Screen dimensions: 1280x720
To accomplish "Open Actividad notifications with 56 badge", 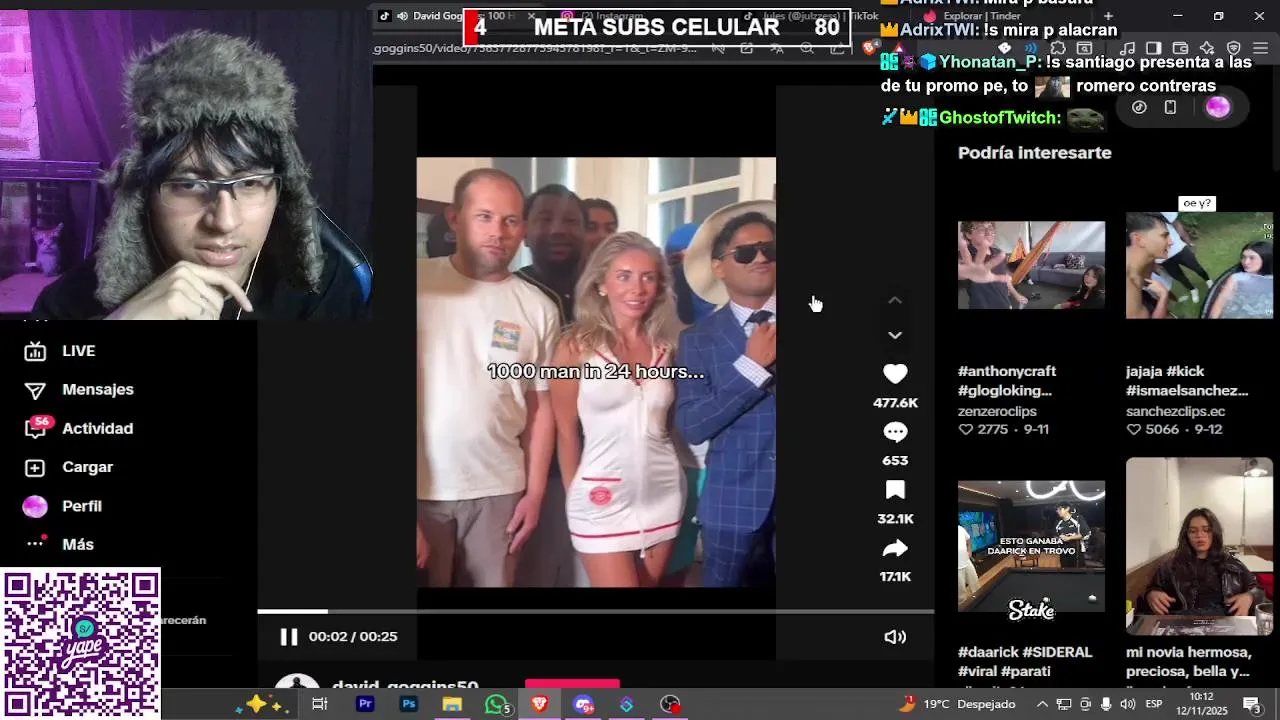I will click(79, 428).
